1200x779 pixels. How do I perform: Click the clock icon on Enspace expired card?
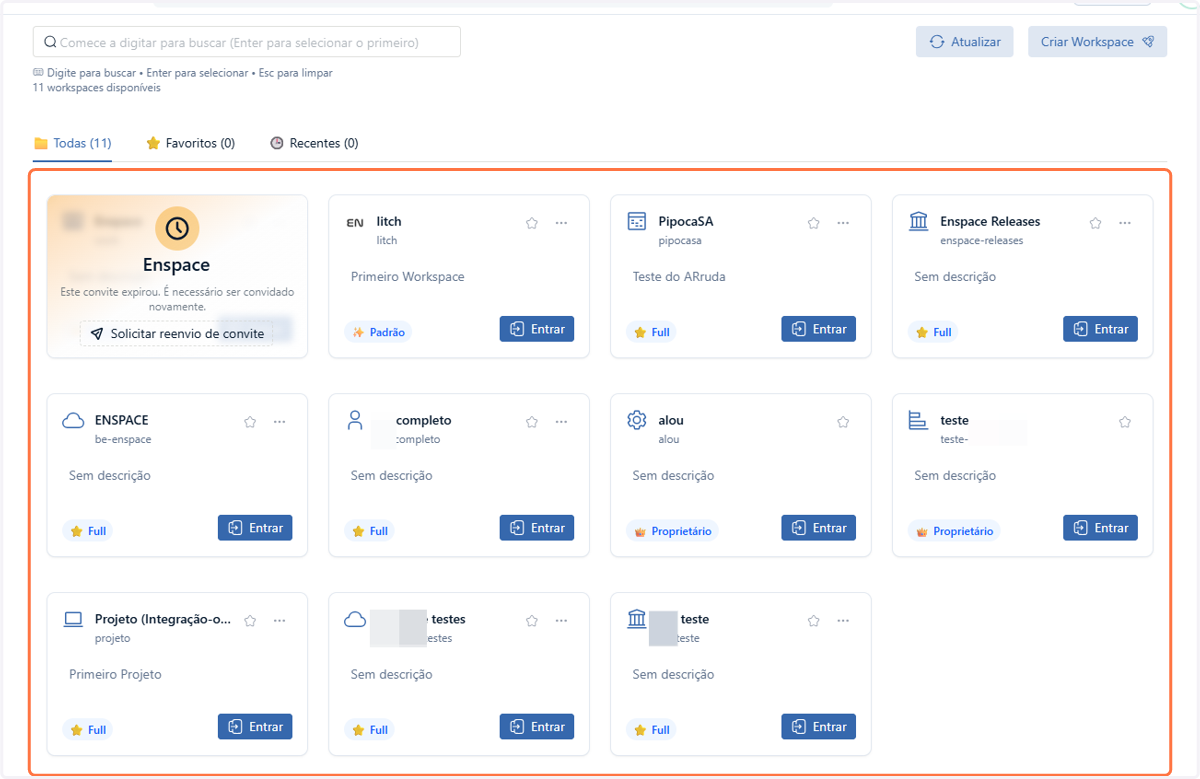pyautogui.click(x=177, y=229)
